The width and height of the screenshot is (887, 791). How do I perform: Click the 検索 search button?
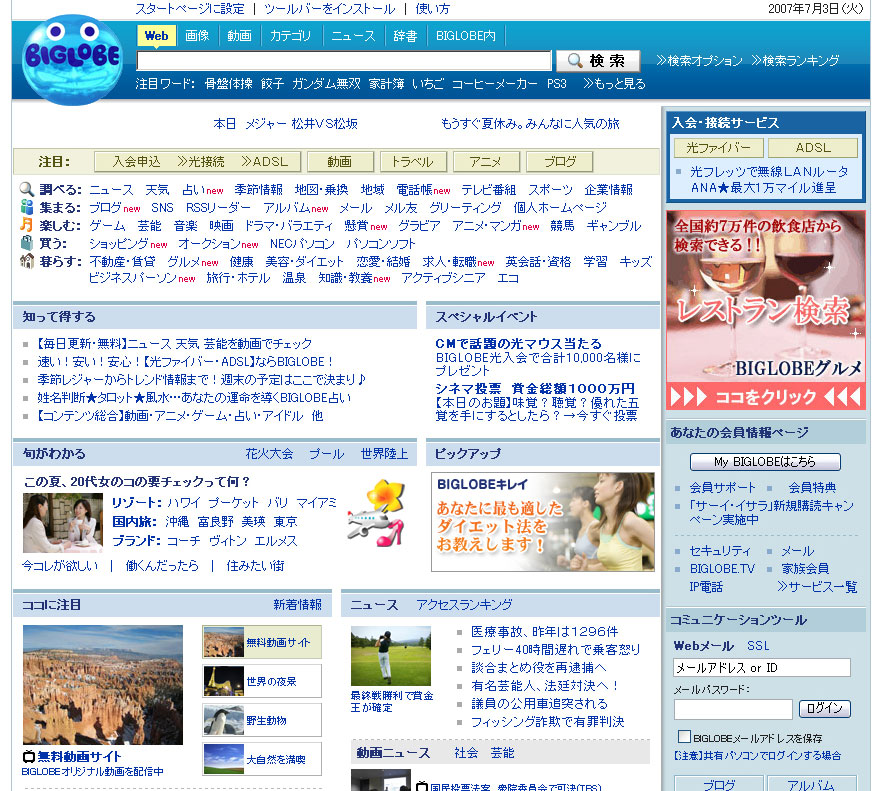(x=598, y=61)
